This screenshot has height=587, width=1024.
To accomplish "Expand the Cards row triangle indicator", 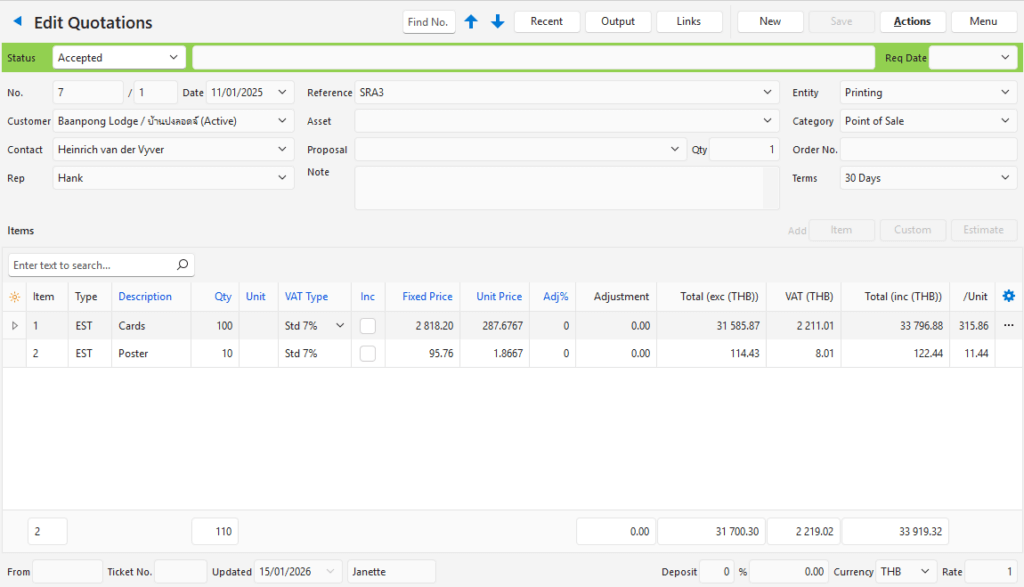I will coord(14,326).
